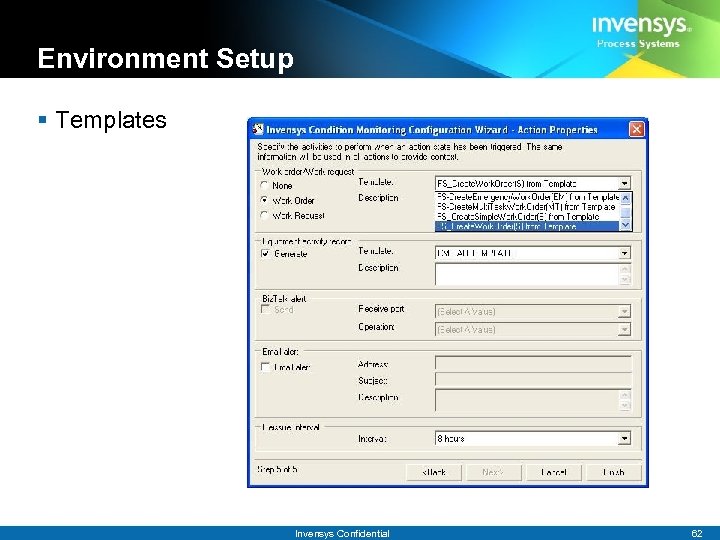Click the email Address field

point(533,364)
